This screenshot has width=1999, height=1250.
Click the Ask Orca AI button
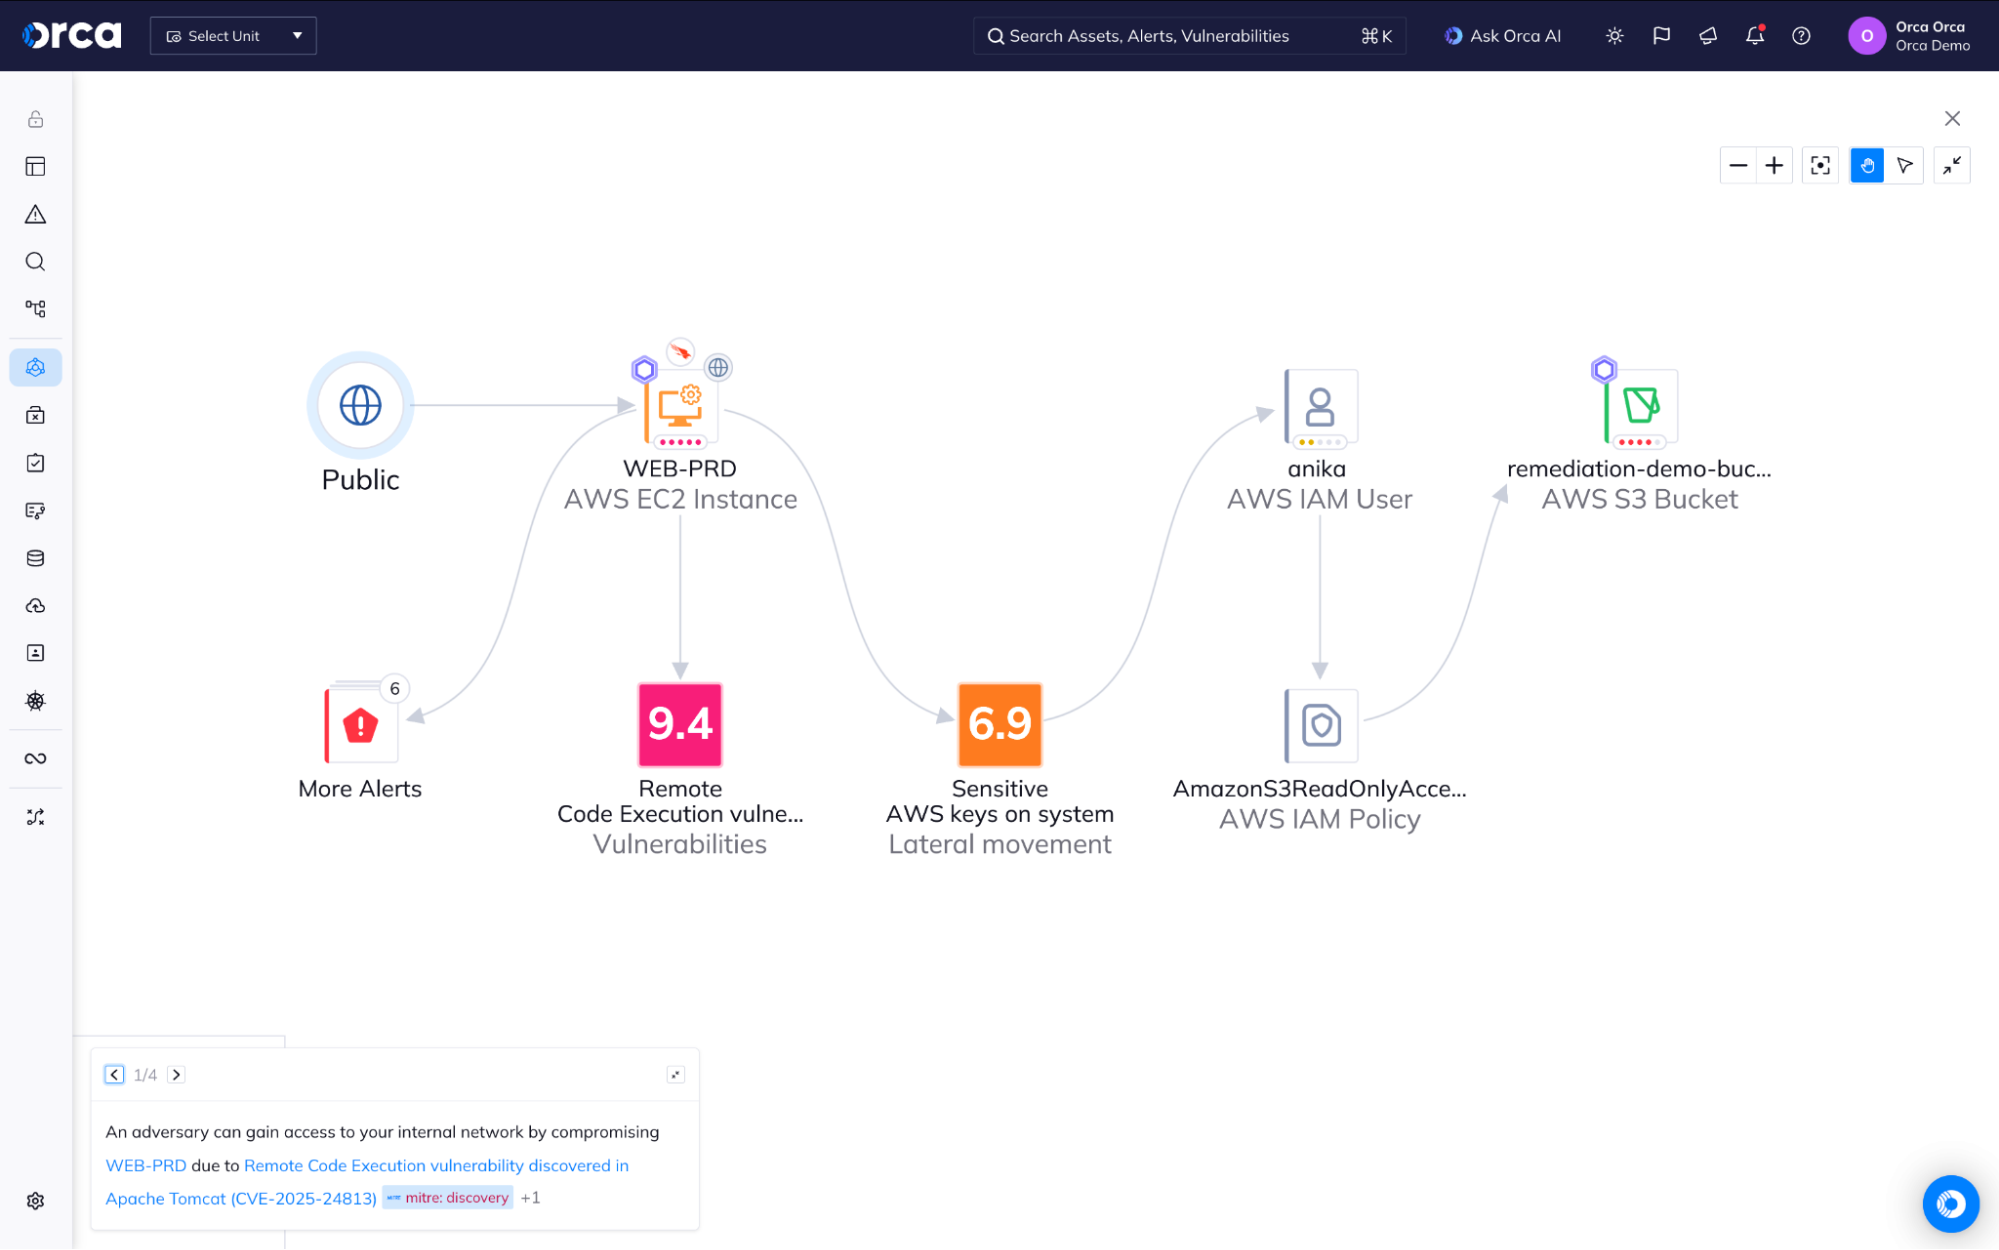1502,36
